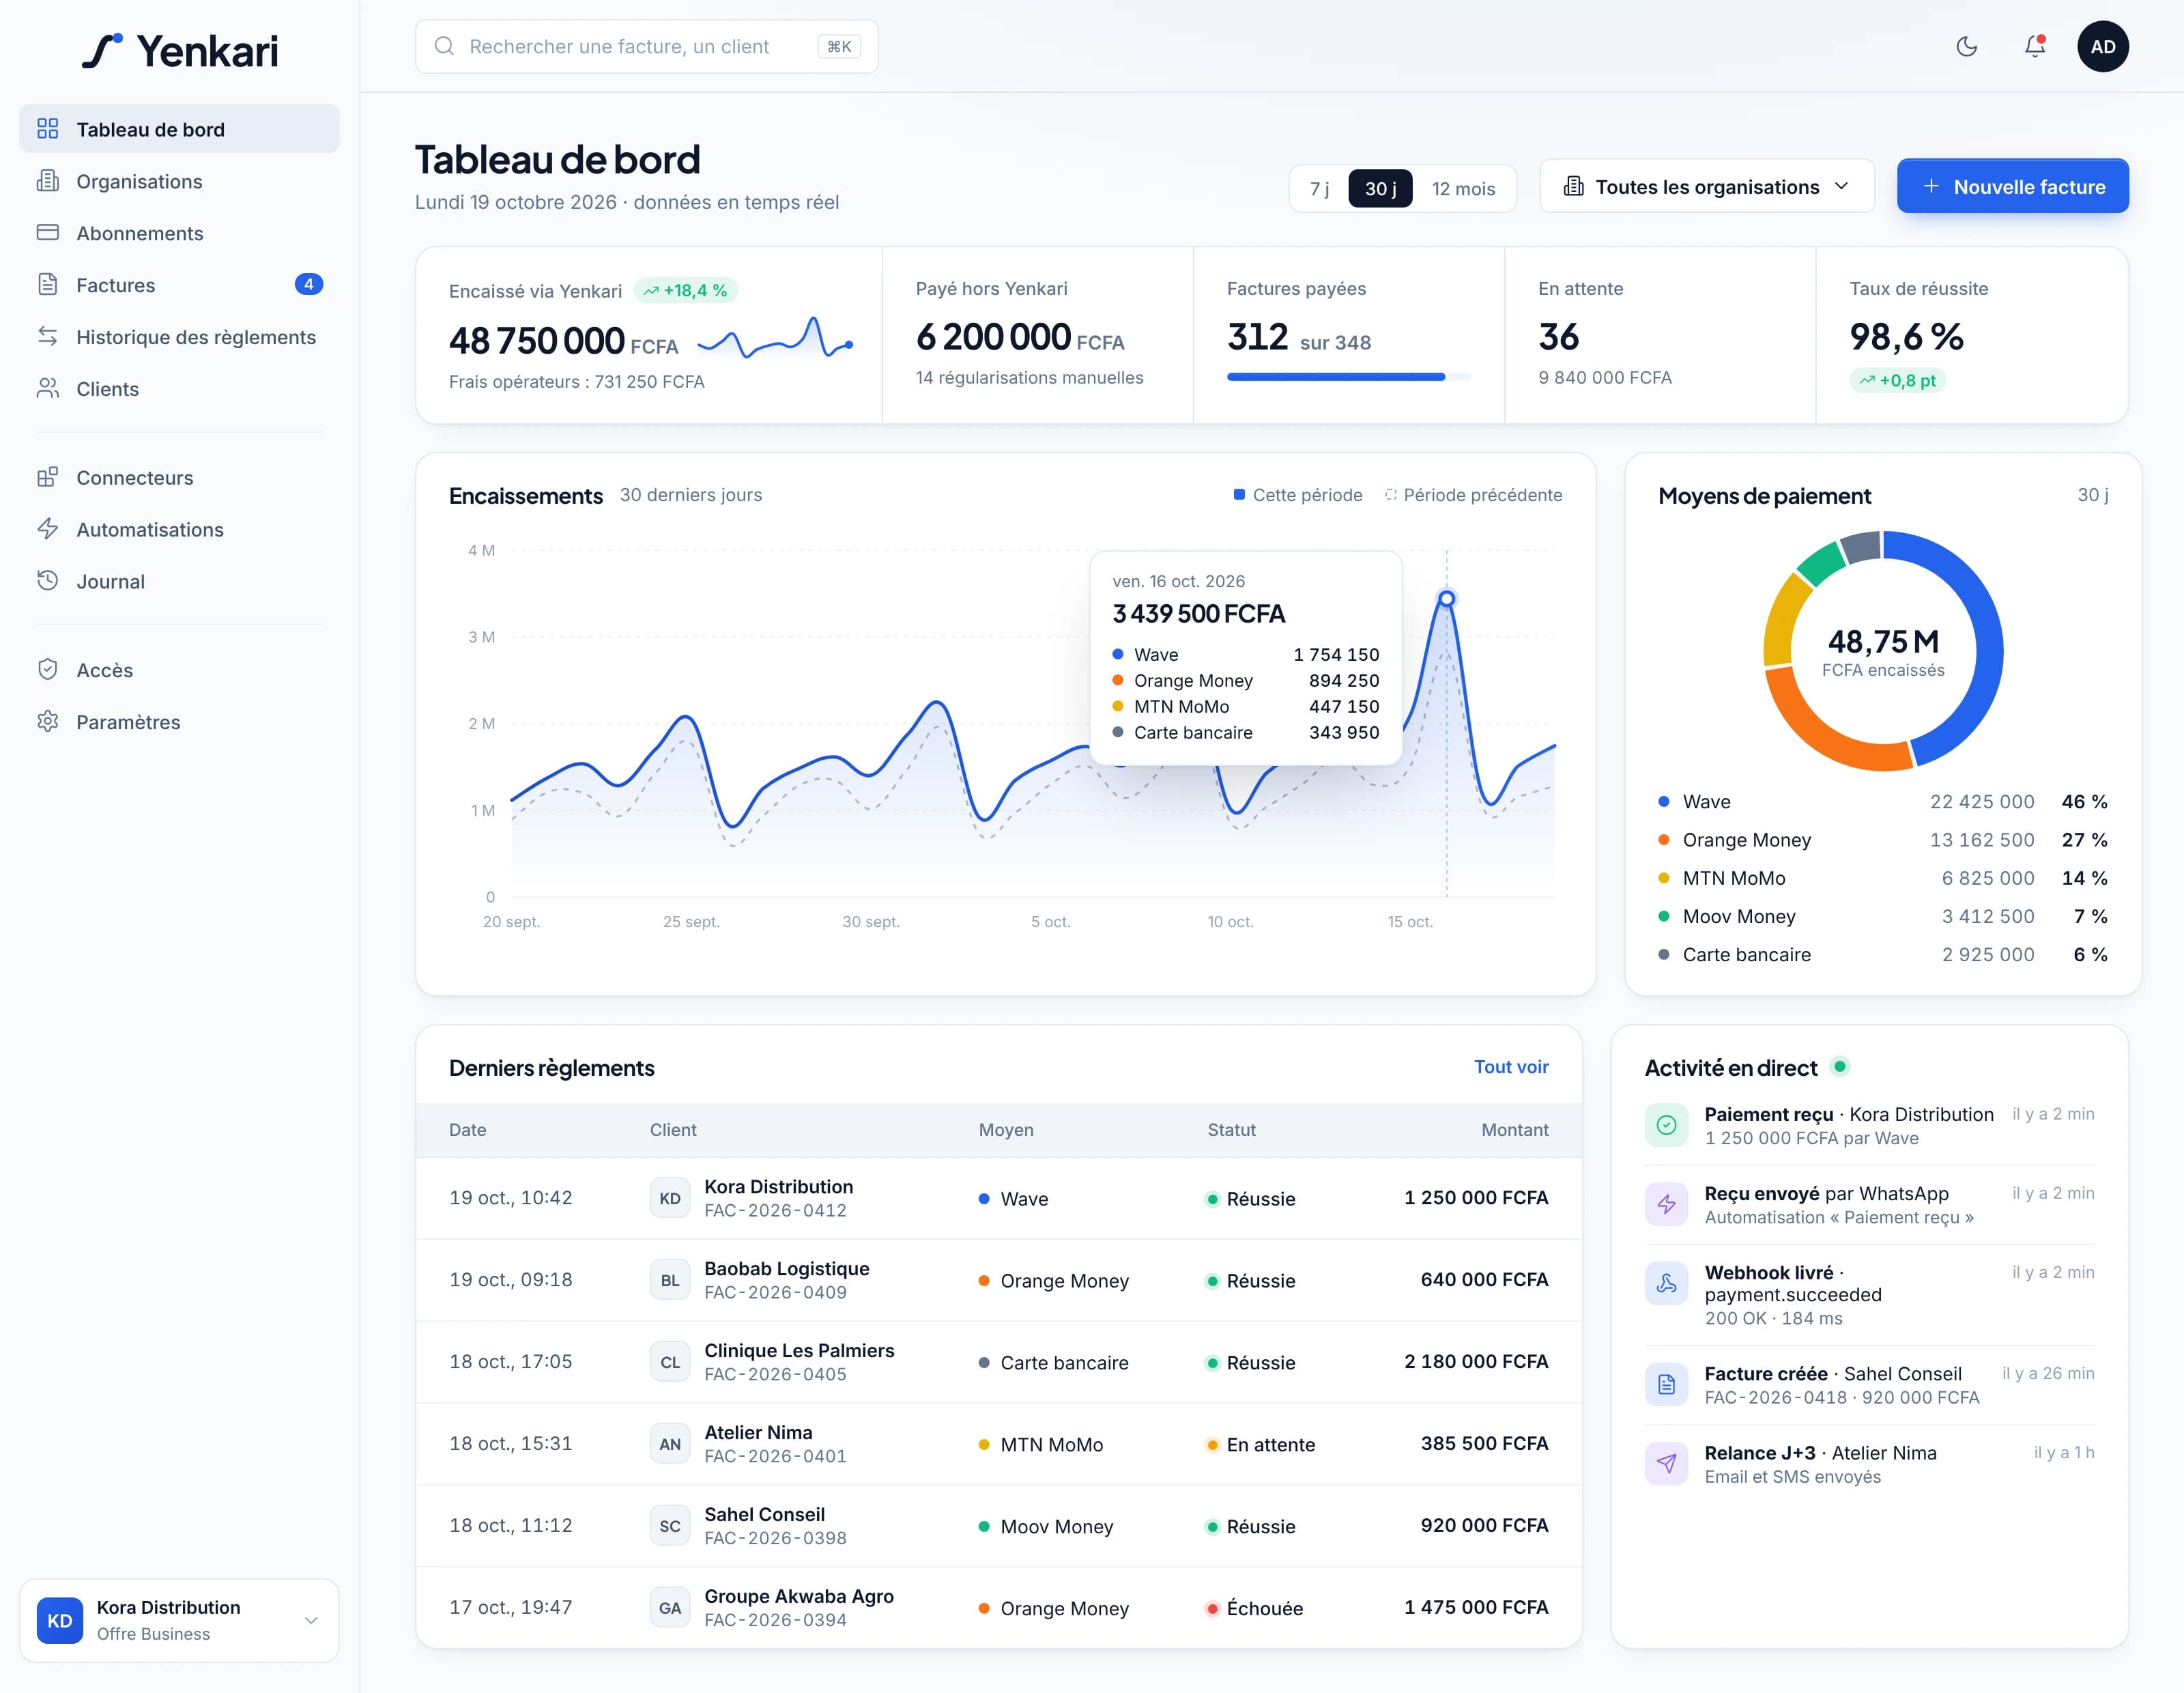Select the 12 mois period option

click(x=1463, y=188)
